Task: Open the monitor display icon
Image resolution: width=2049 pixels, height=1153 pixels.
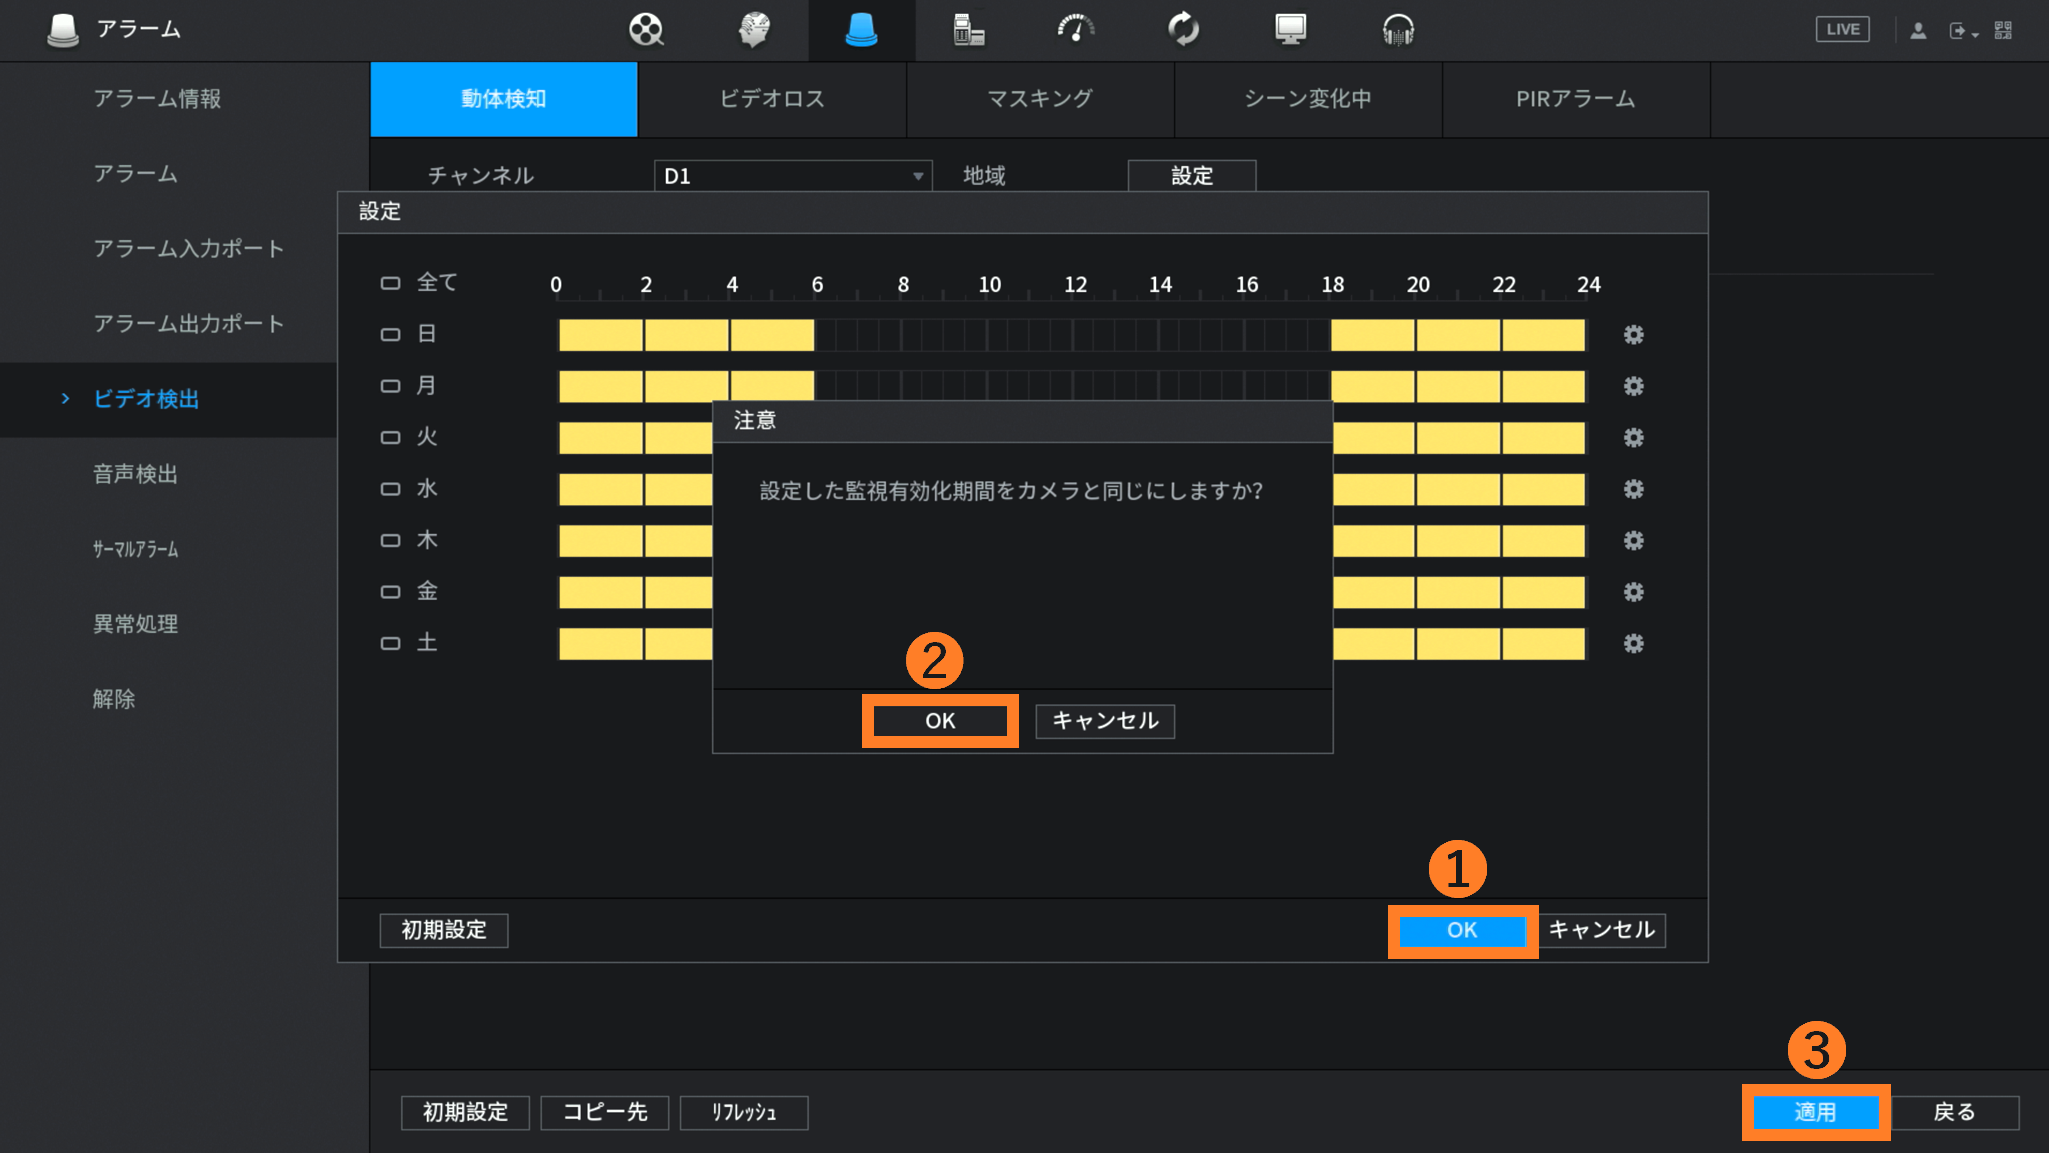Action: coord(1290,30)
